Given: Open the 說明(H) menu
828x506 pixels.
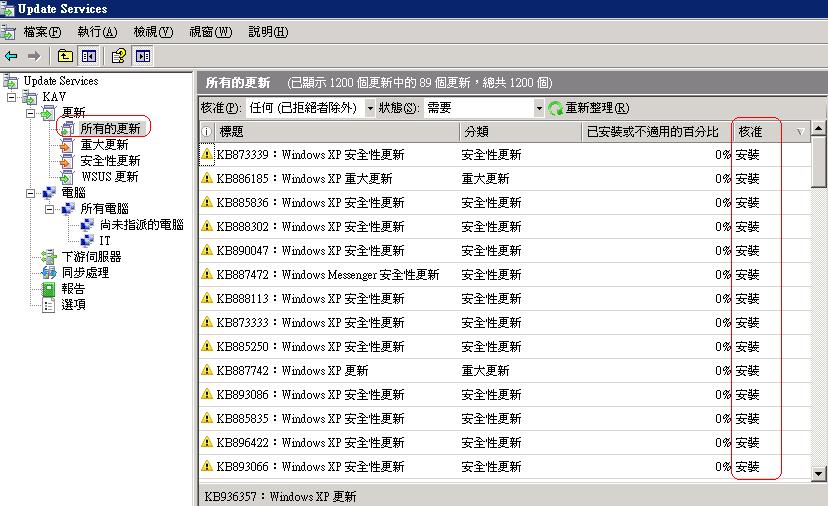Looking at the screenshot, I should click(x=268, y=32).
